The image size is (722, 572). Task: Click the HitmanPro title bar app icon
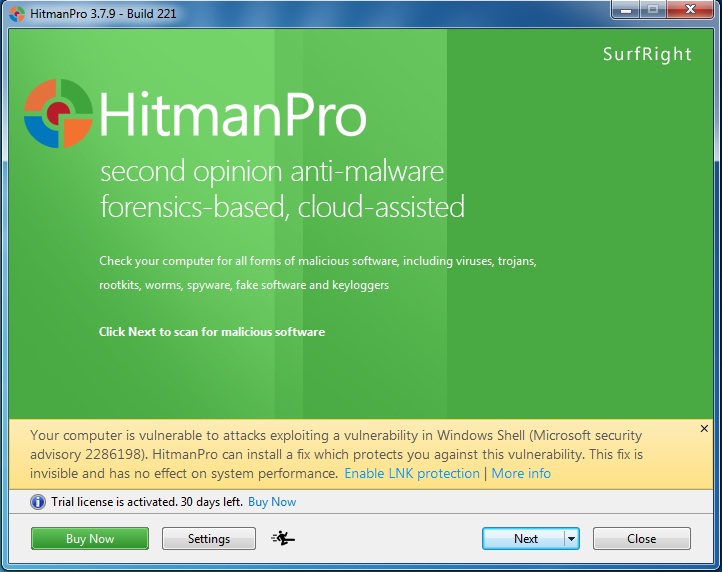coord(17,13)
